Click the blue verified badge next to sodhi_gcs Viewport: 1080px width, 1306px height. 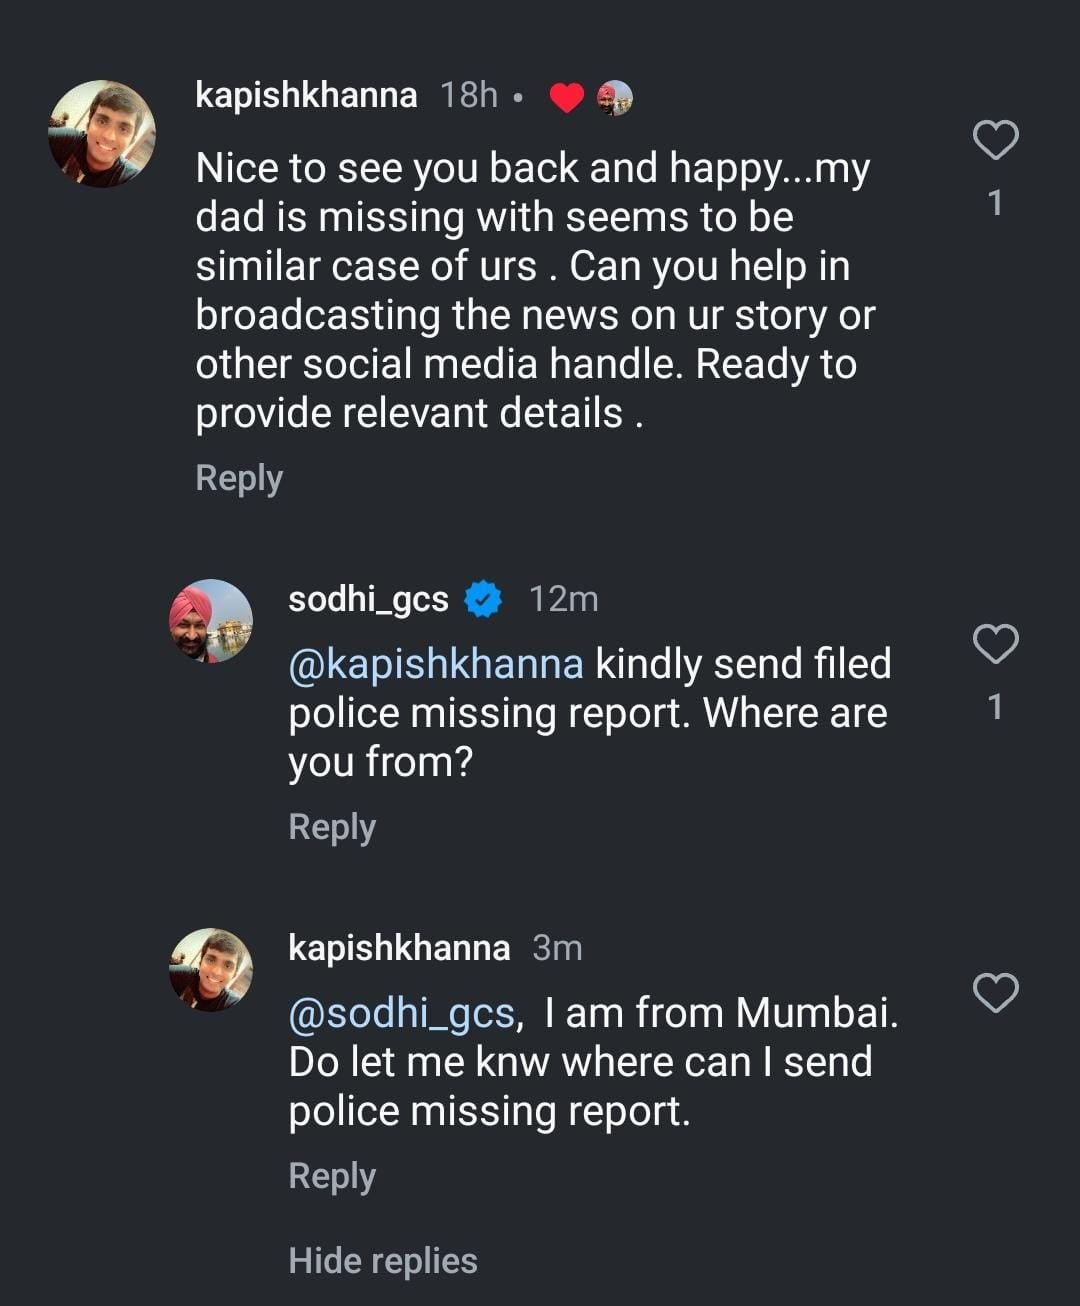point(484,600)
